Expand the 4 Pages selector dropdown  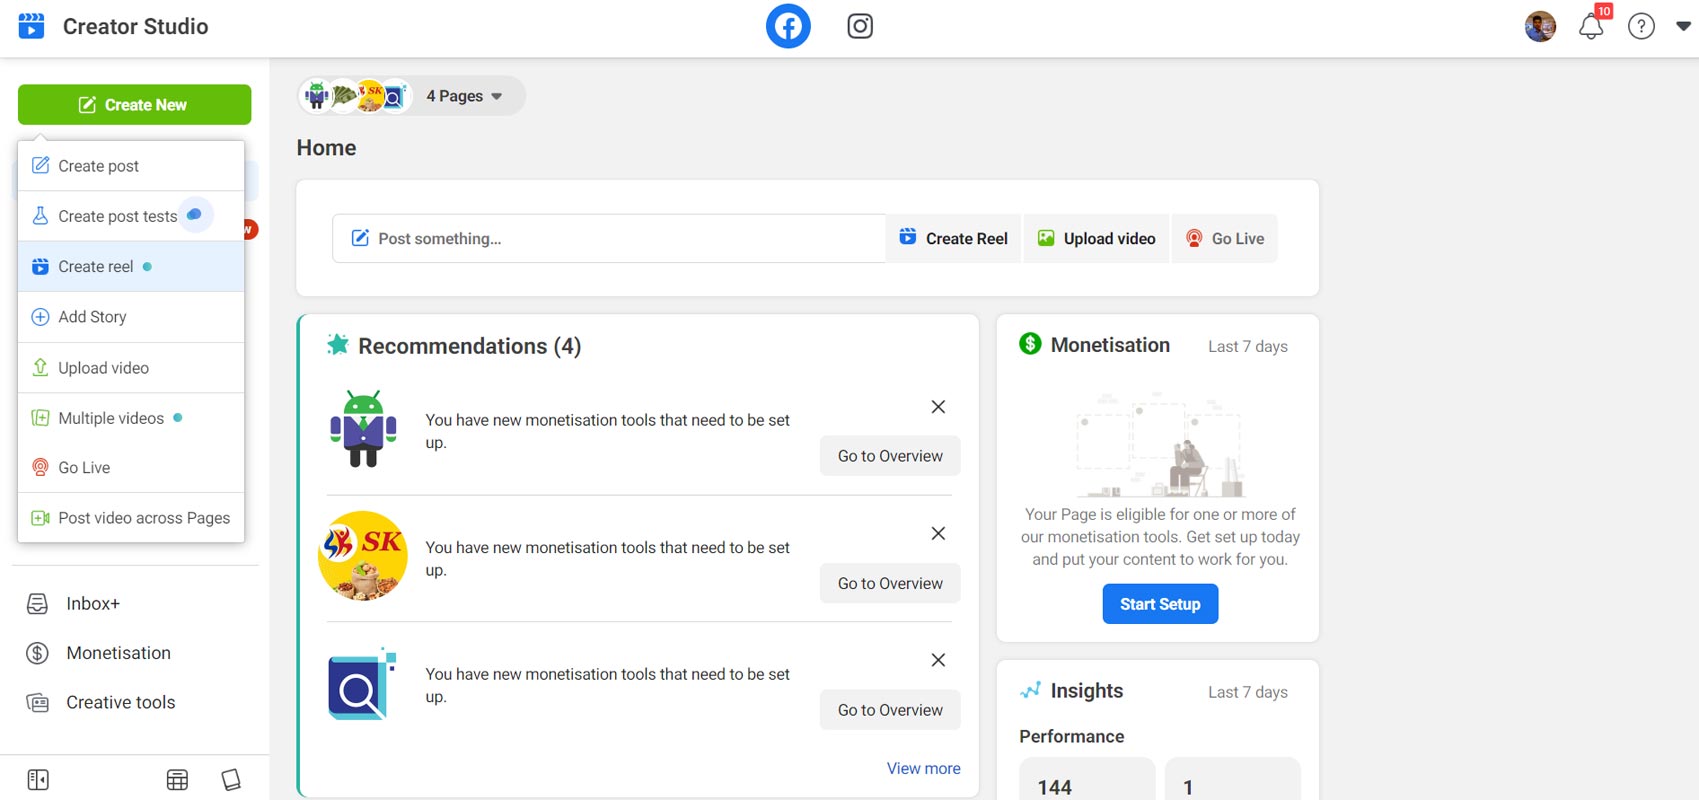click(412, 96)
